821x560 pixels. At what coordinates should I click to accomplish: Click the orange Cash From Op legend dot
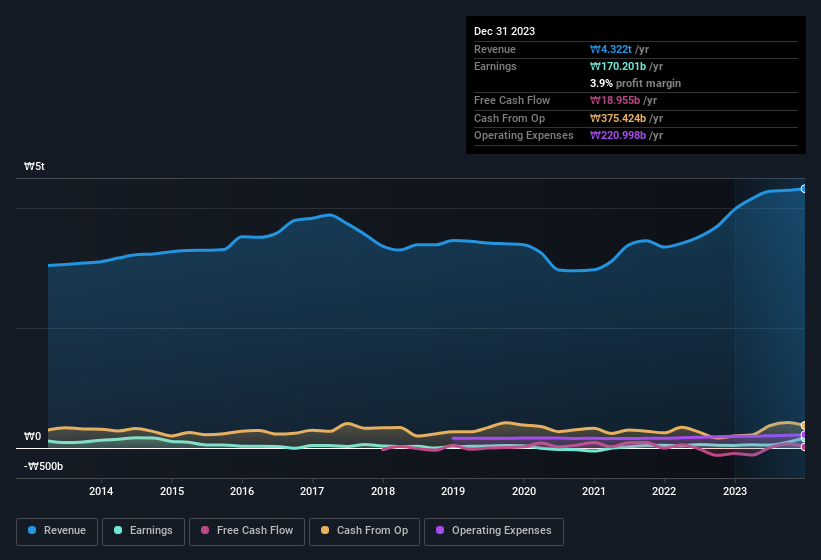coord(326,530)
